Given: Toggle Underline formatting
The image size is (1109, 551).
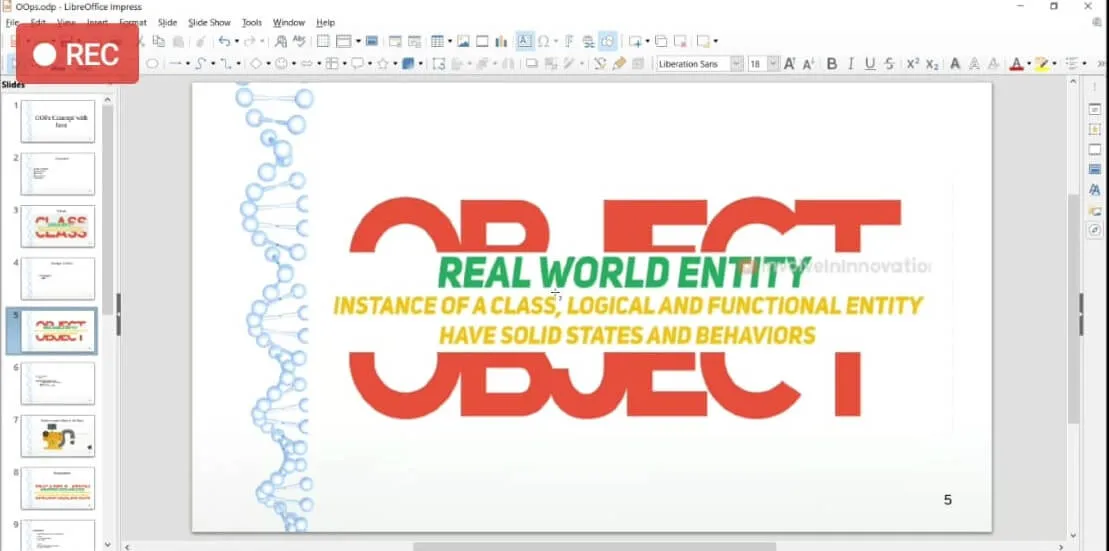Looking at the screenshot, I should (870, 64).
